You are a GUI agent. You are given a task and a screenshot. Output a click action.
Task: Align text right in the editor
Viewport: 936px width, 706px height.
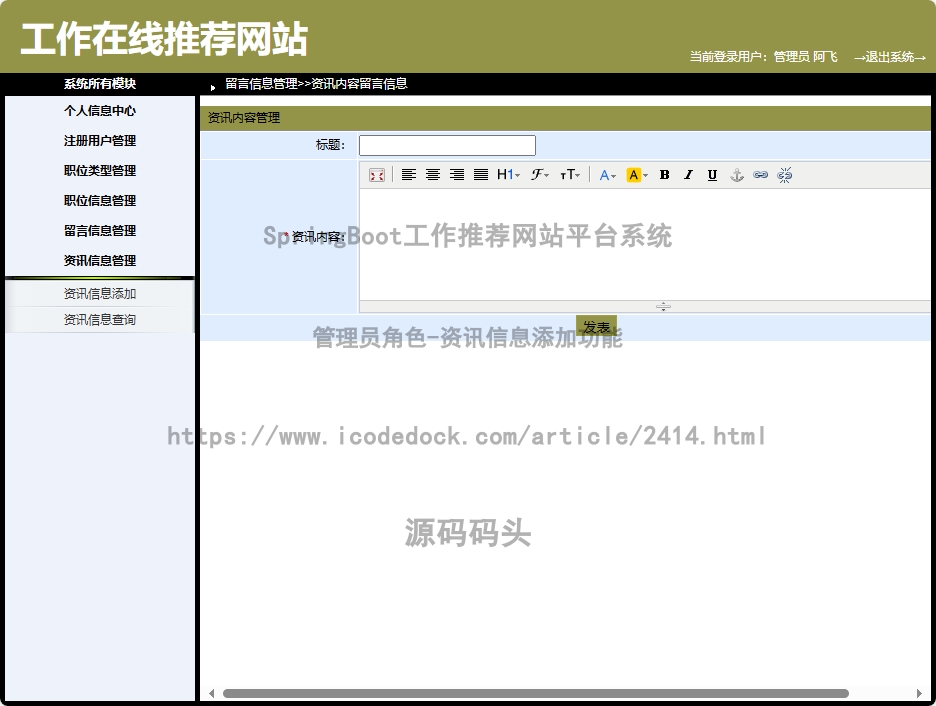457,175
